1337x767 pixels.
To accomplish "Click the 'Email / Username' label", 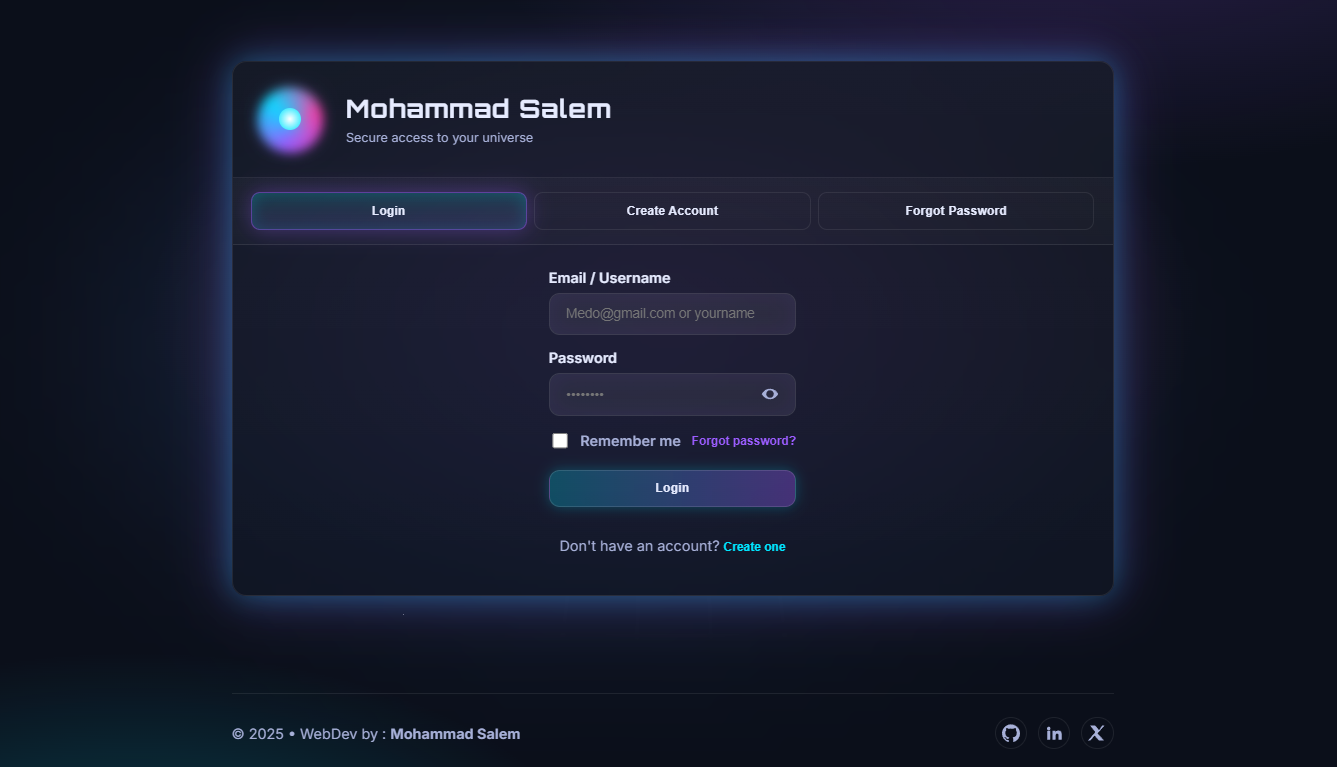I will point(609,278).
